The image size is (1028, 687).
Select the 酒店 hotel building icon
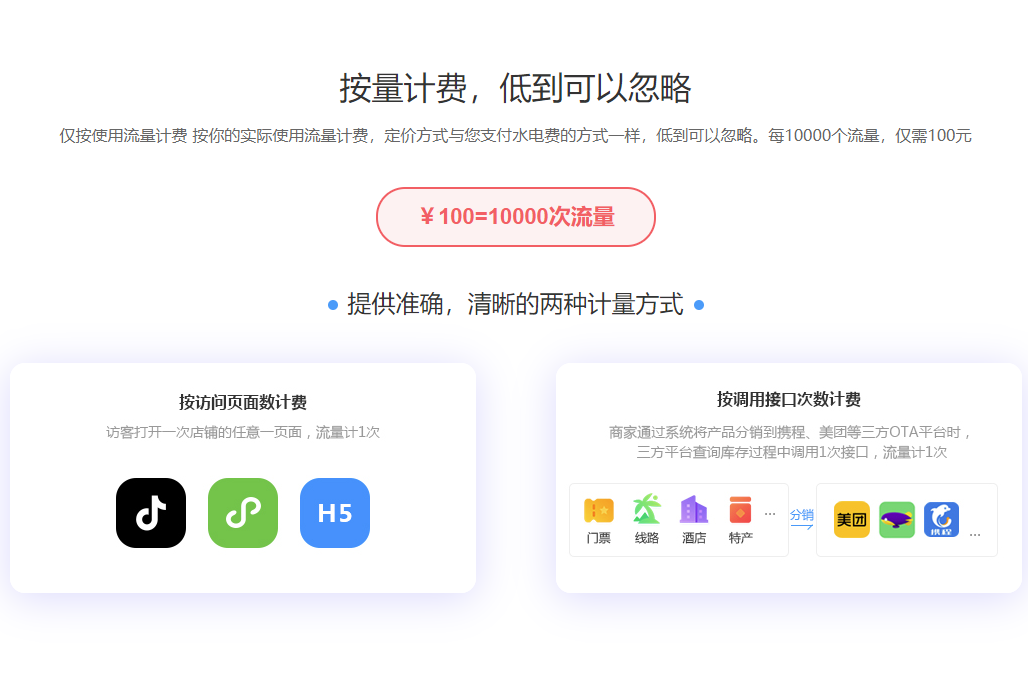pos(694,509)
